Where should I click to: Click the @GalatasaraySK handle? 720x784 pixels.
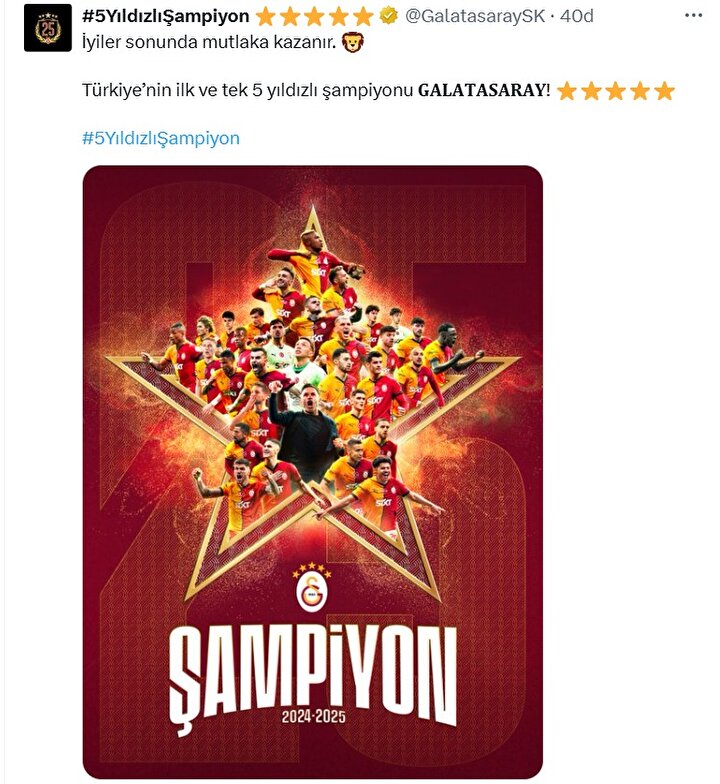tap(475, 16)
